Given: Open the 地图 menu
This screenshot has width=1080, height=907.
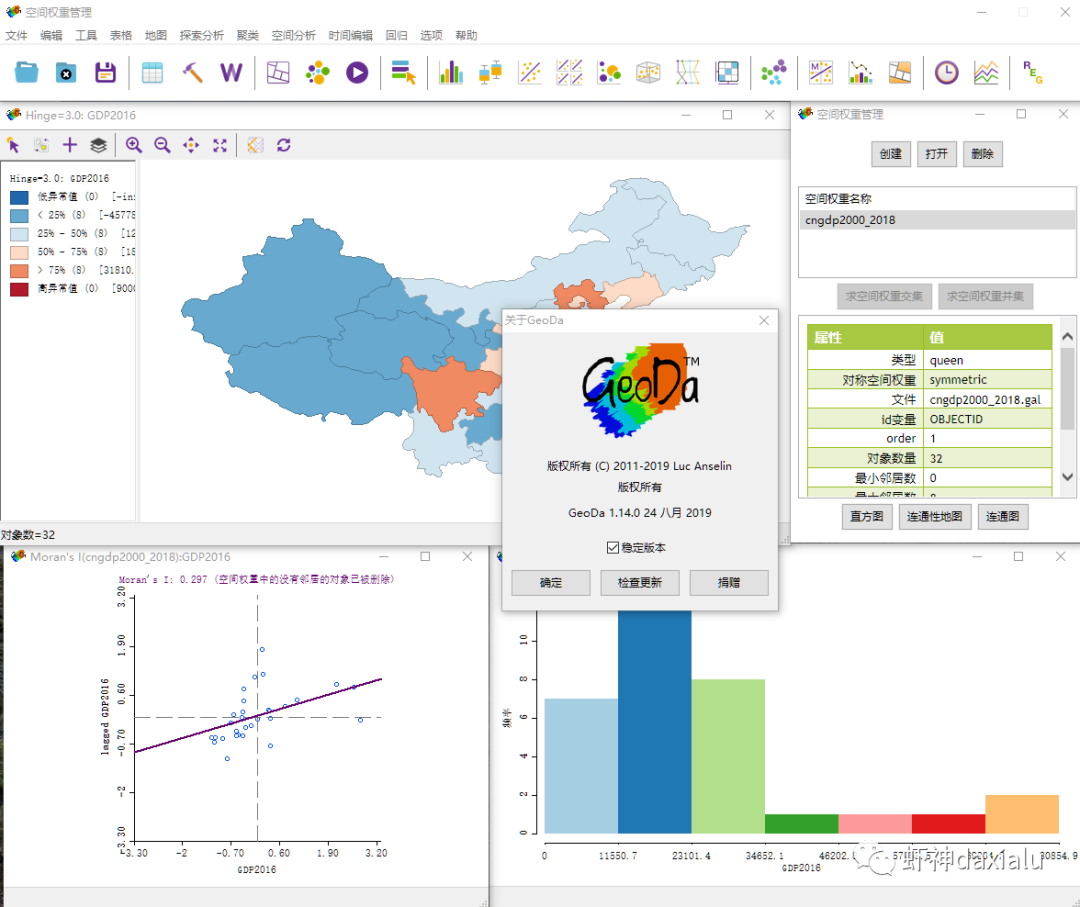Looking at the screenshot, I should (156, 35).
